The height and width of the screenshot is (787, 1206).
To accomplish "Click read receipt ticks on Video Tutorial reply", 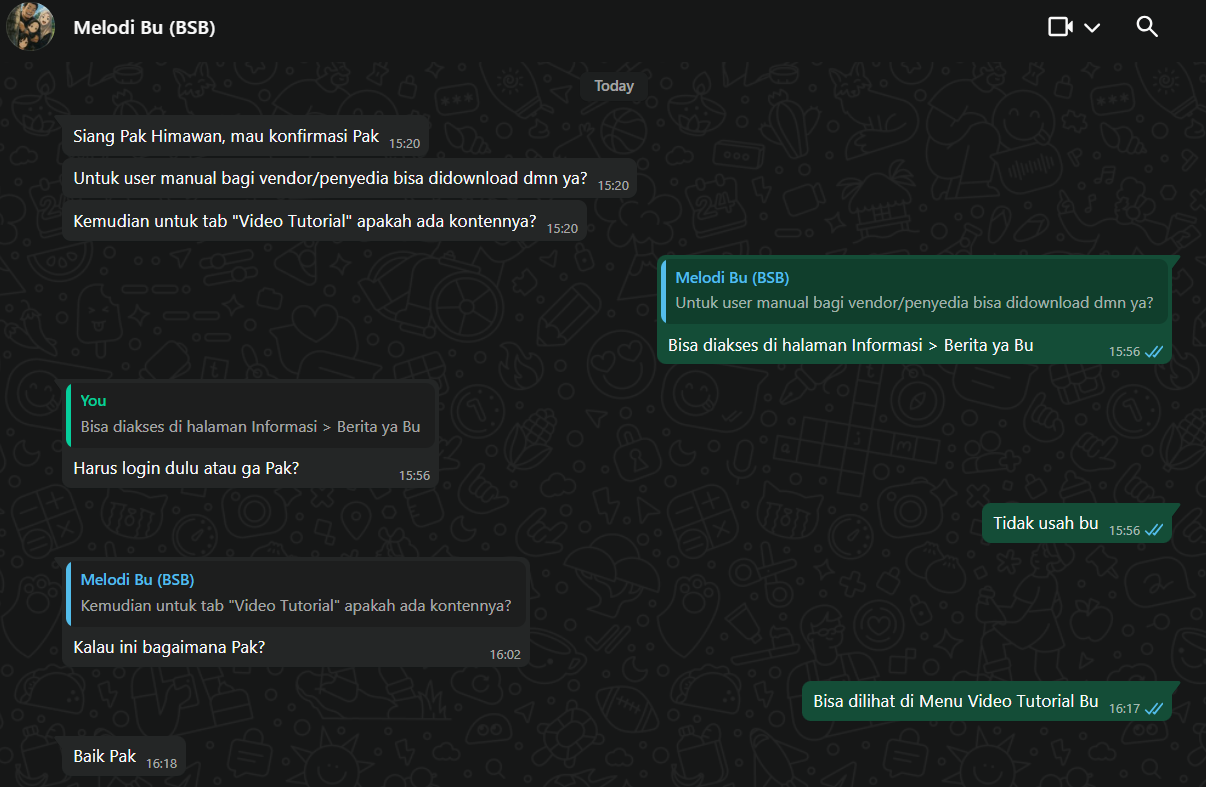I will point(1153,708).
